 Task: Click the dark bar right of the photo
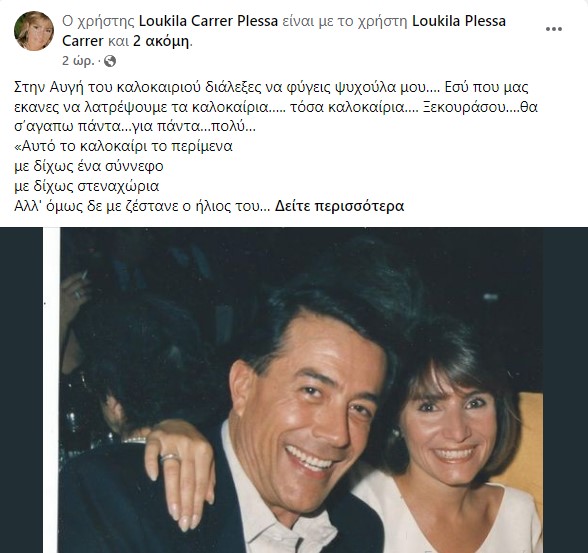tap(566, 390)
